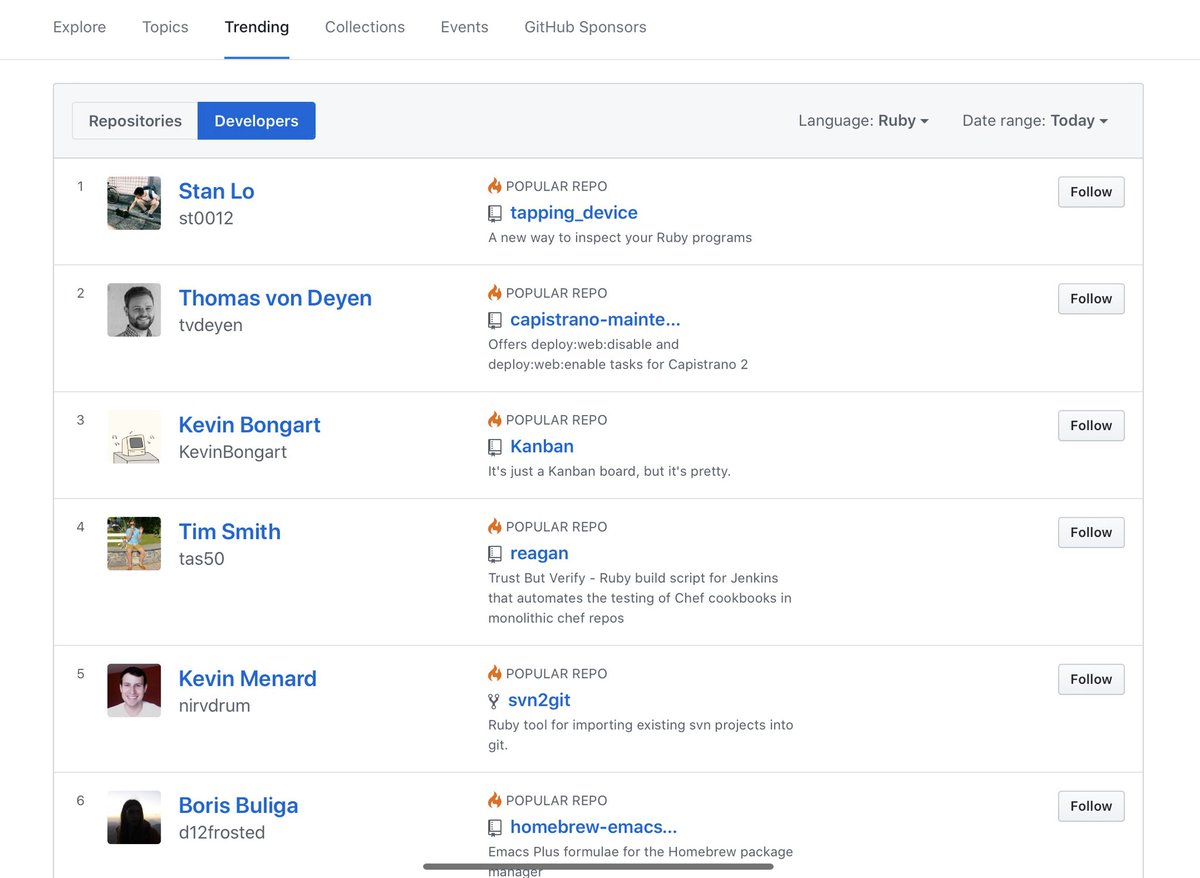Click the "Ruby tool for importing" description

tap(640, 735)
